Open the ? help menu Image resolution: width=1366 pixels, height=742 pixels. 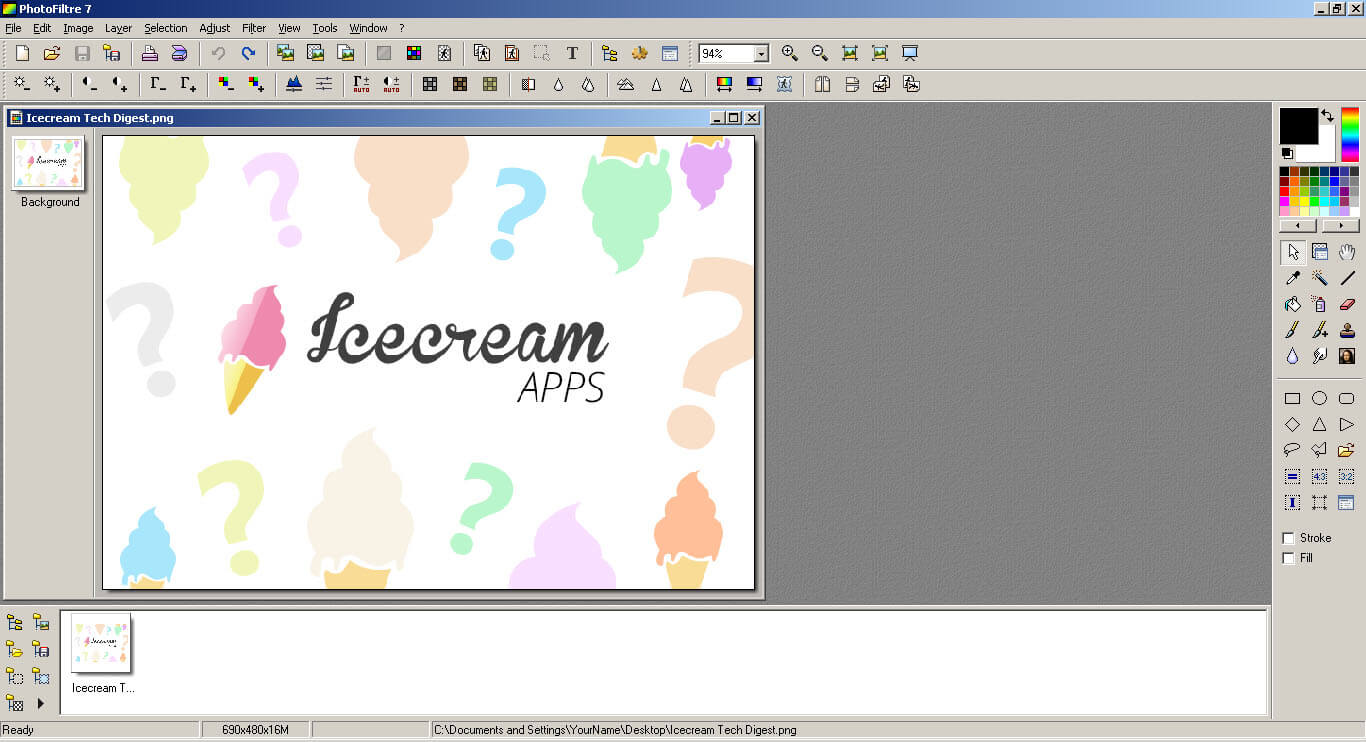point(402,28)
